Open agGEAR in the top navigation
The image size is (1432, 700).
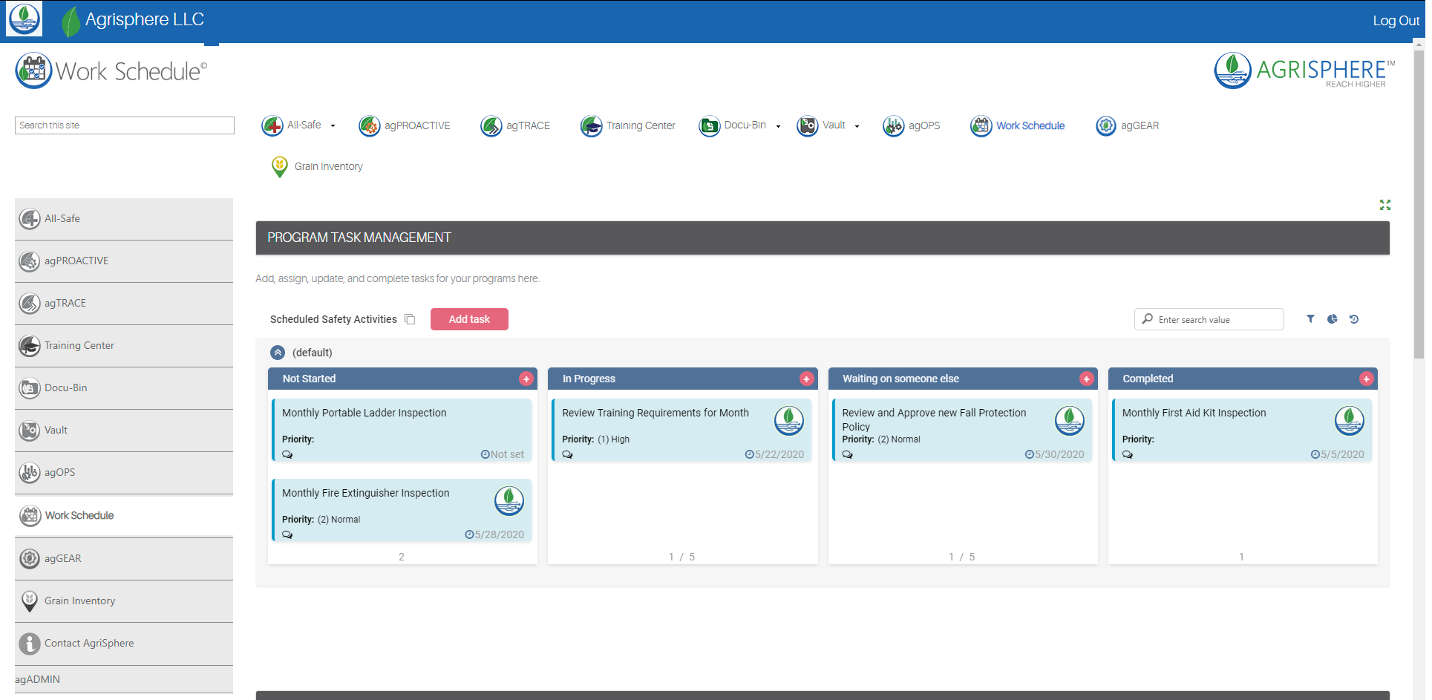(x=1127, y=126)
